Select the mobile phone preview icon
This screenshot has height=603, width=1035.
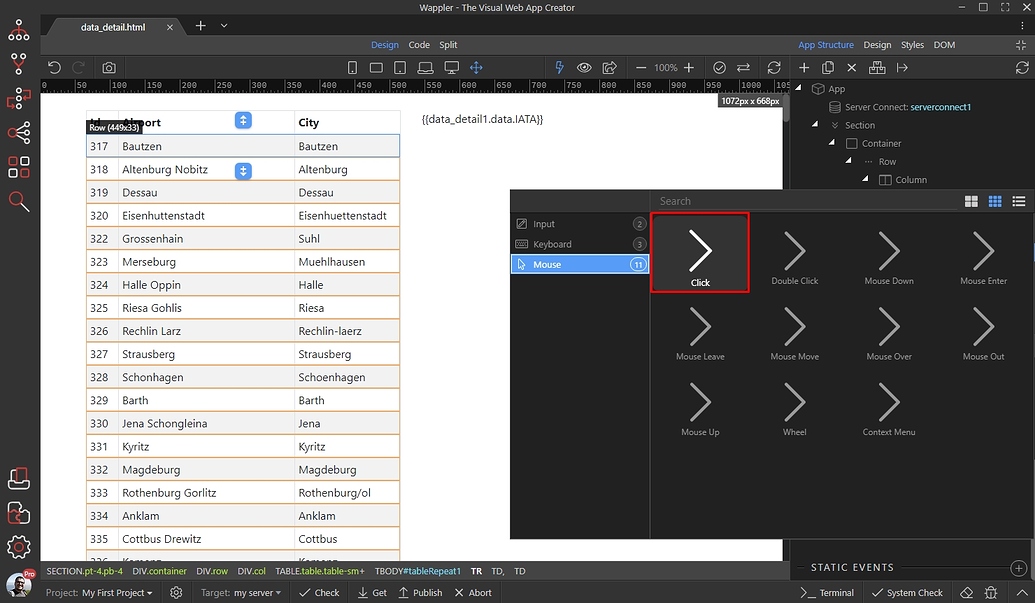(x=351, y=67)
